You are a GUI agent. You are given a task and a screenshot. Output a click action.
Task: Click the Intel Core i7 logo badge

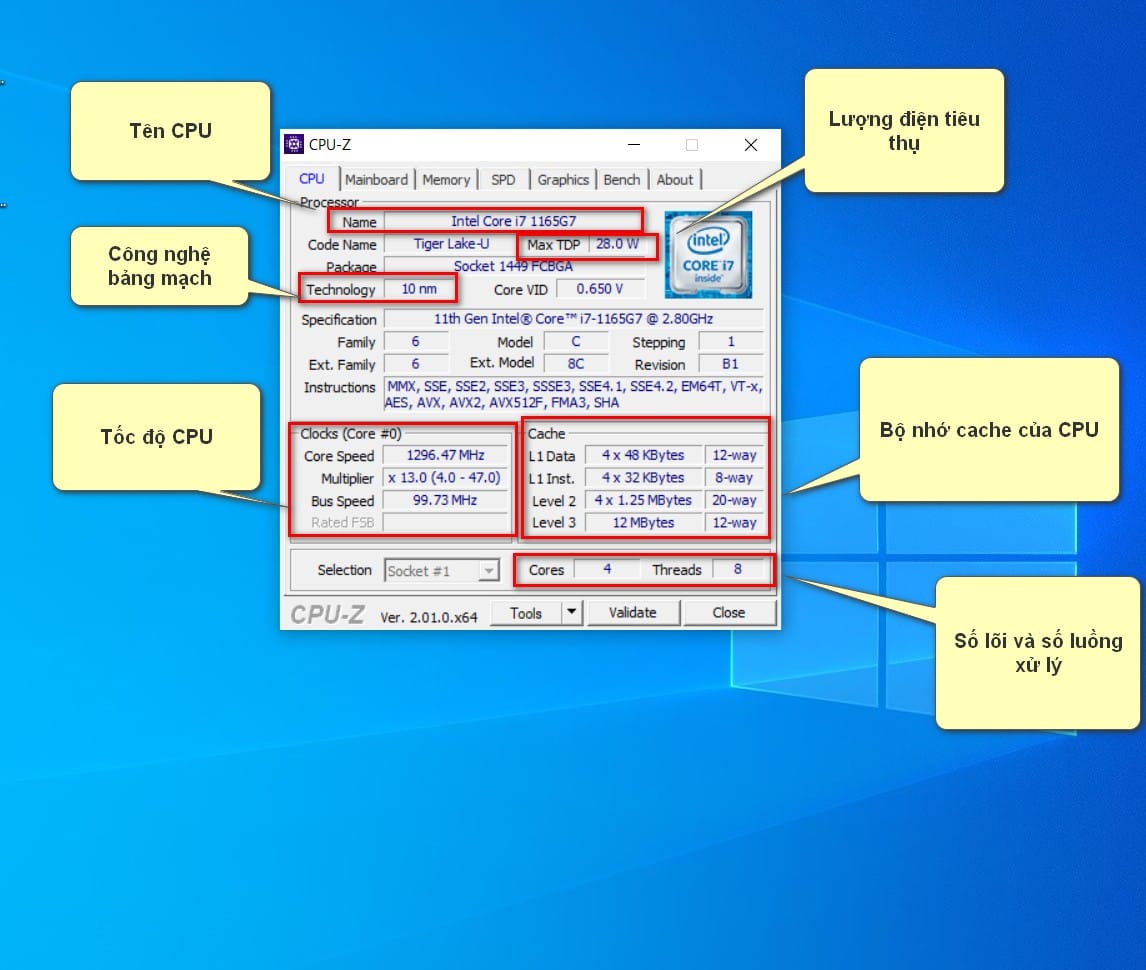707,254
